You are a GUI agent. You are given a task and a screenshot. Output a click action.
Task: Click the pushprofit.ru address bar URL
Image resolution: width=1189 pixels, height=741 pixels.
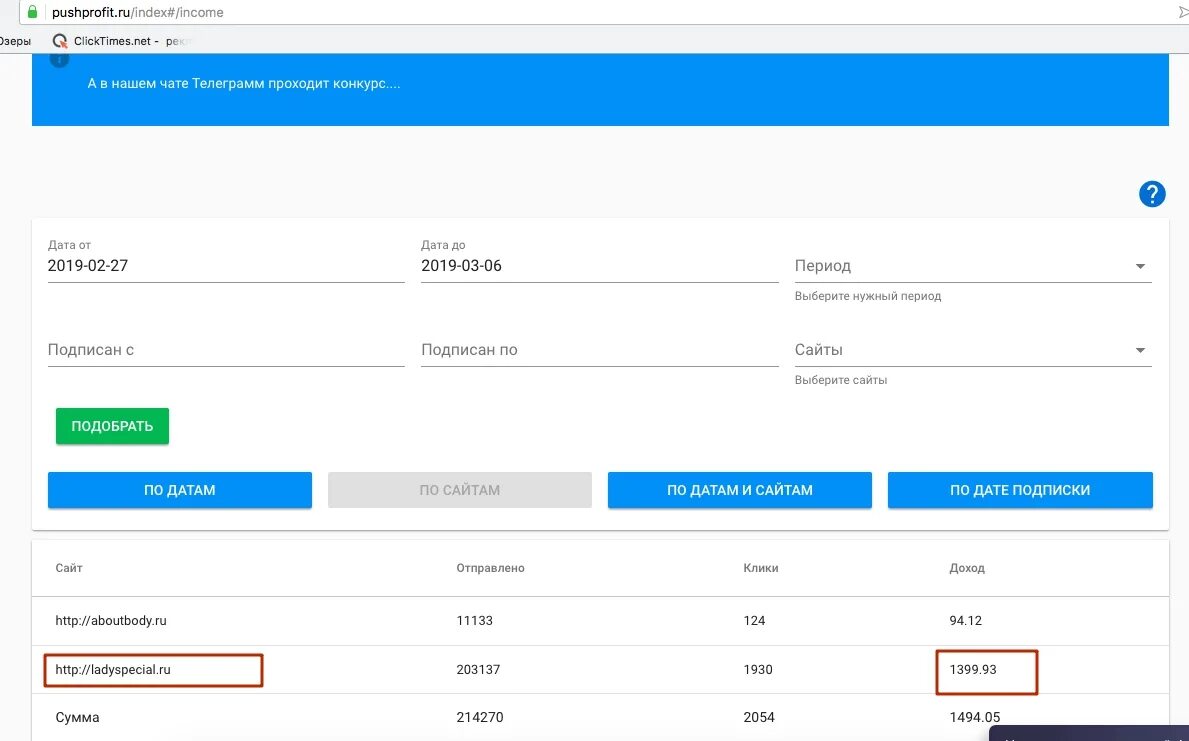[137, 12]
